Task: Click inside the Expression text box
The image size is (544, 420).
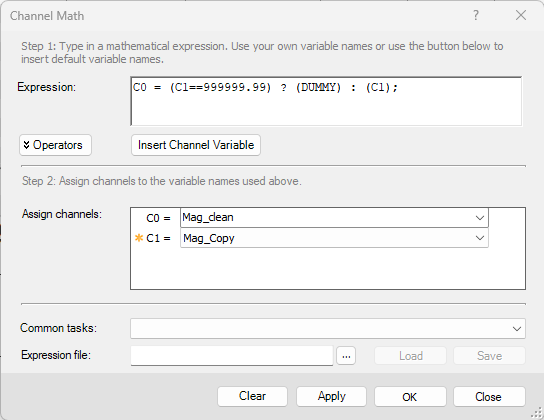Action: (x=326, y=101)
